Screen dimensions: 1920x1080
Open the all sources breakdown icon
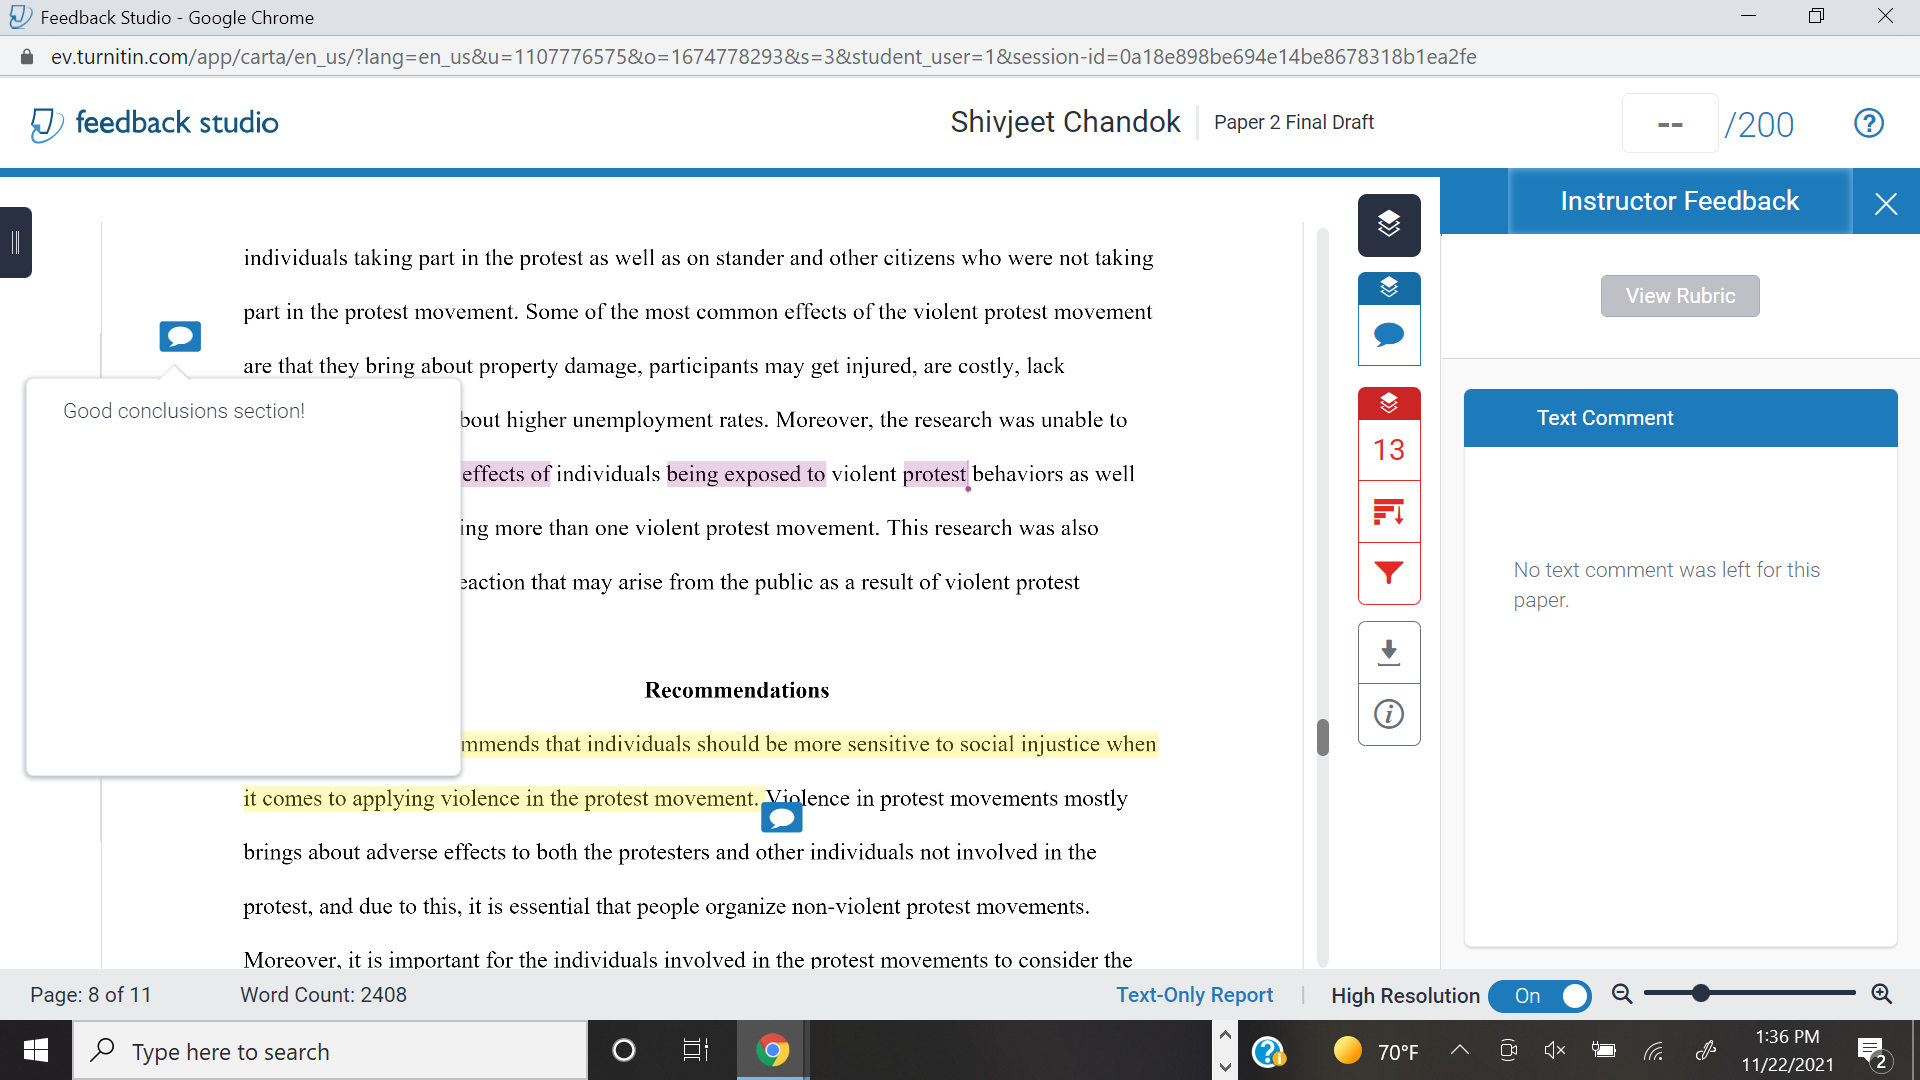[x=1389, y=512]
